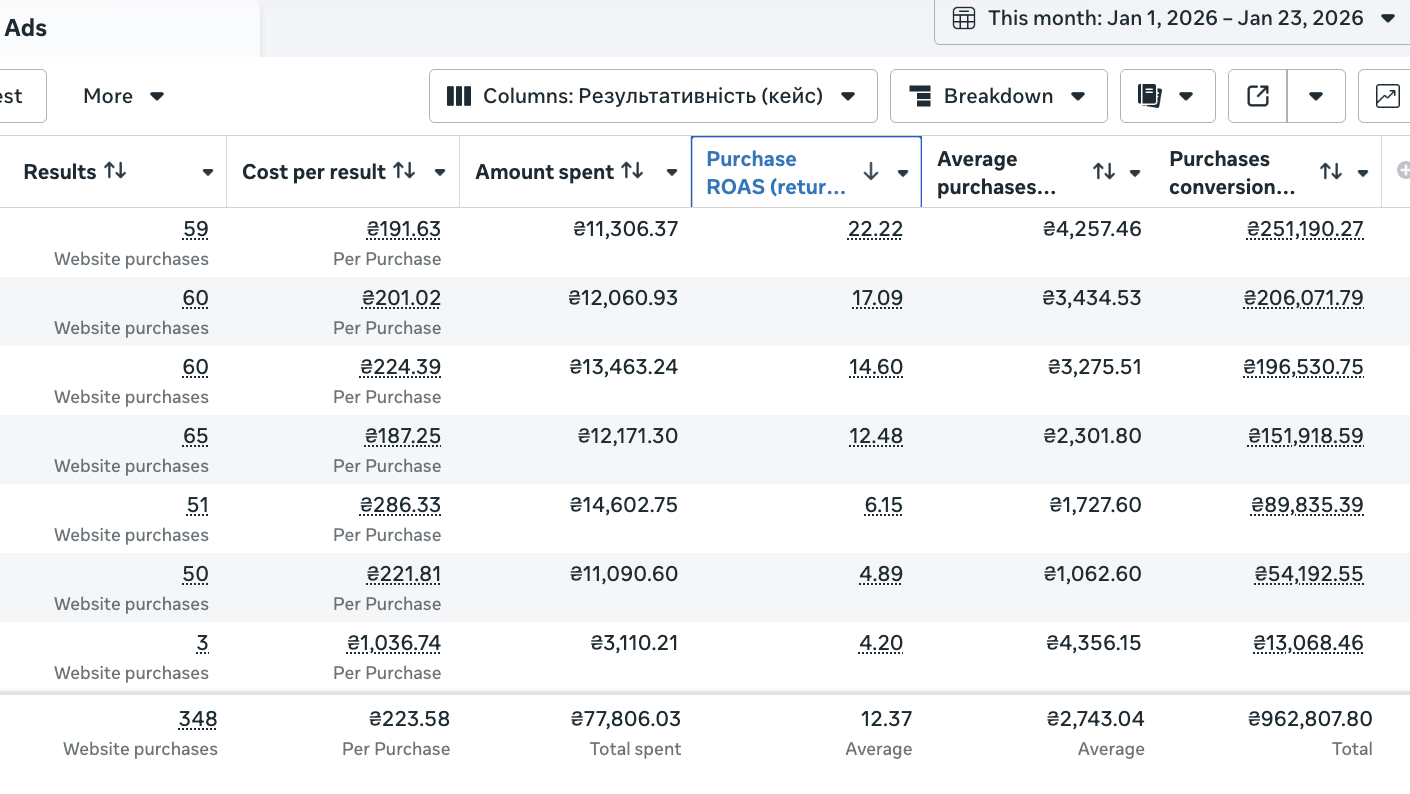Expand the More dropdown
1410x794 pixels.
point(124,96)
